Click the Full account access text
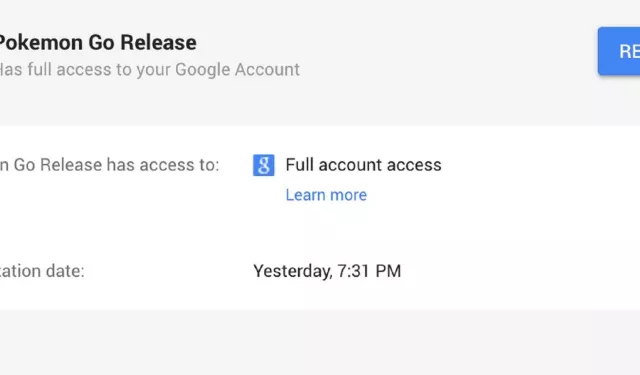Viewport: 640px width, 375px height. click(x=363, y=165)
